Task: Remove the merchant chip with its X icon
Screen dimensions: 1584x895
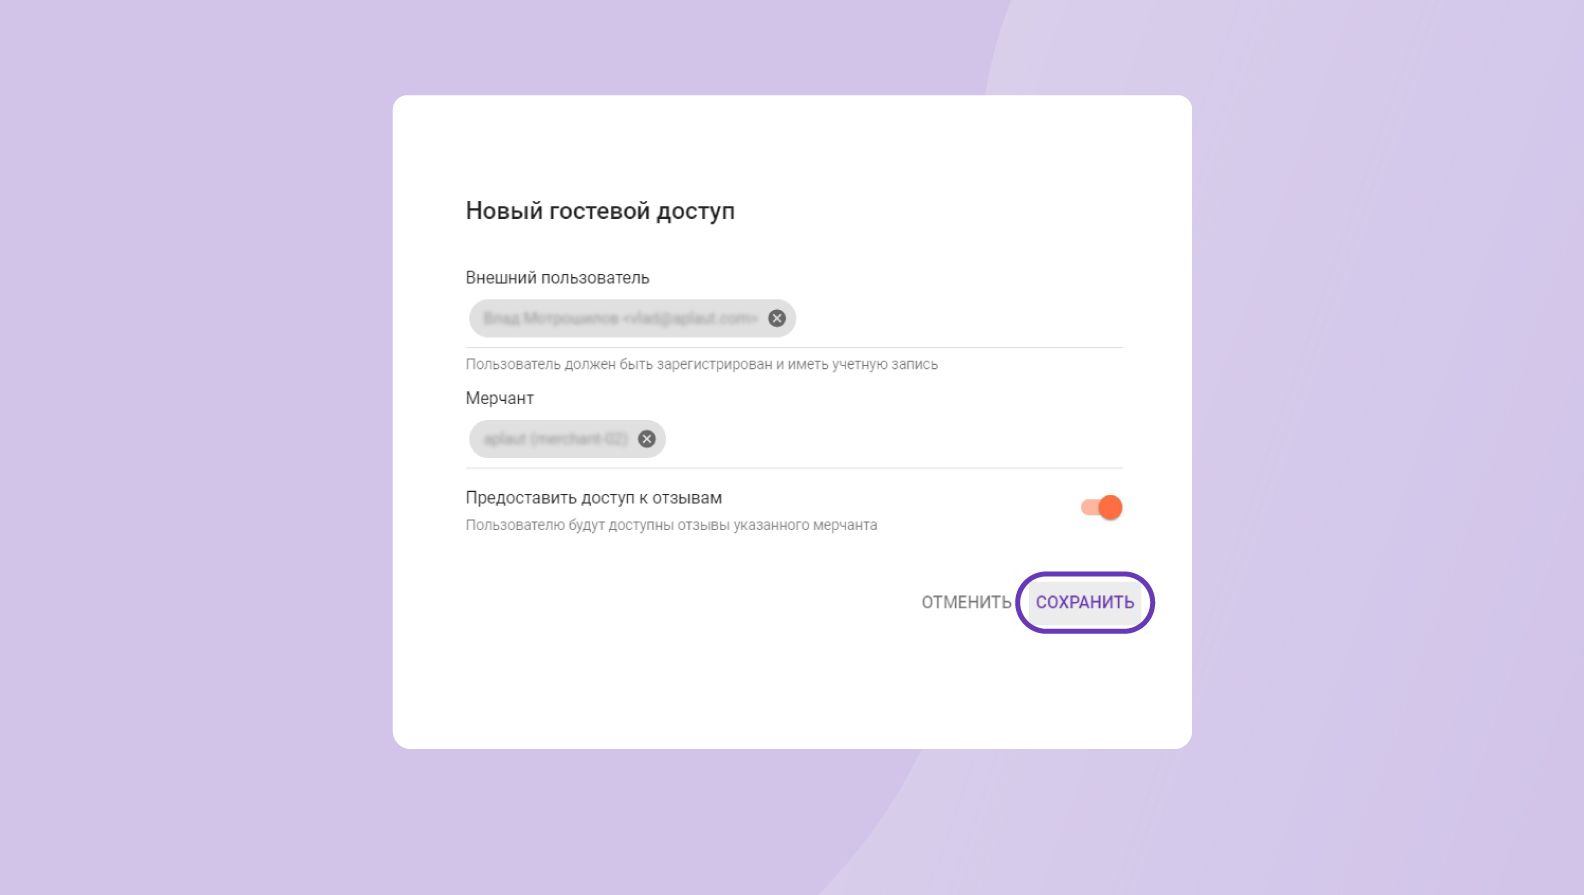Action: pyautogui.click(x=647, y=439)
